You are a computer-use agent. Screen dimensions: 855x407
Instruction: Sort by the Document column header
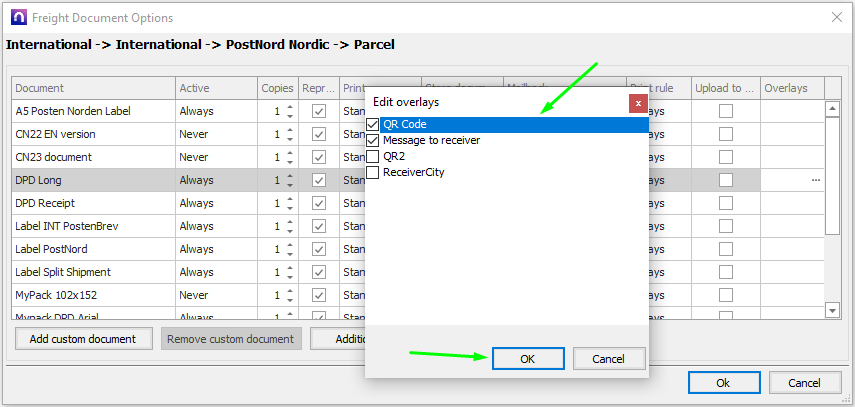pyautogui.click(x=94, y=88)
